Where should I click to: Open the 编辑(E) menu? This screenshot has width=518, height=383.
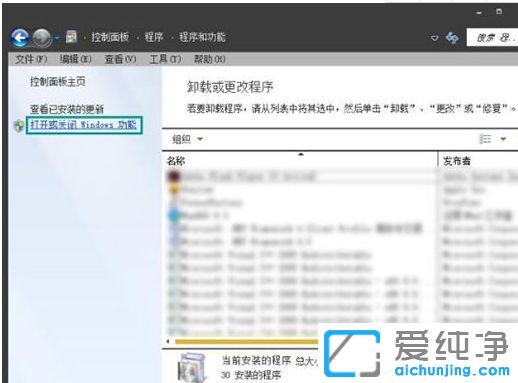[x=75, y=59]
